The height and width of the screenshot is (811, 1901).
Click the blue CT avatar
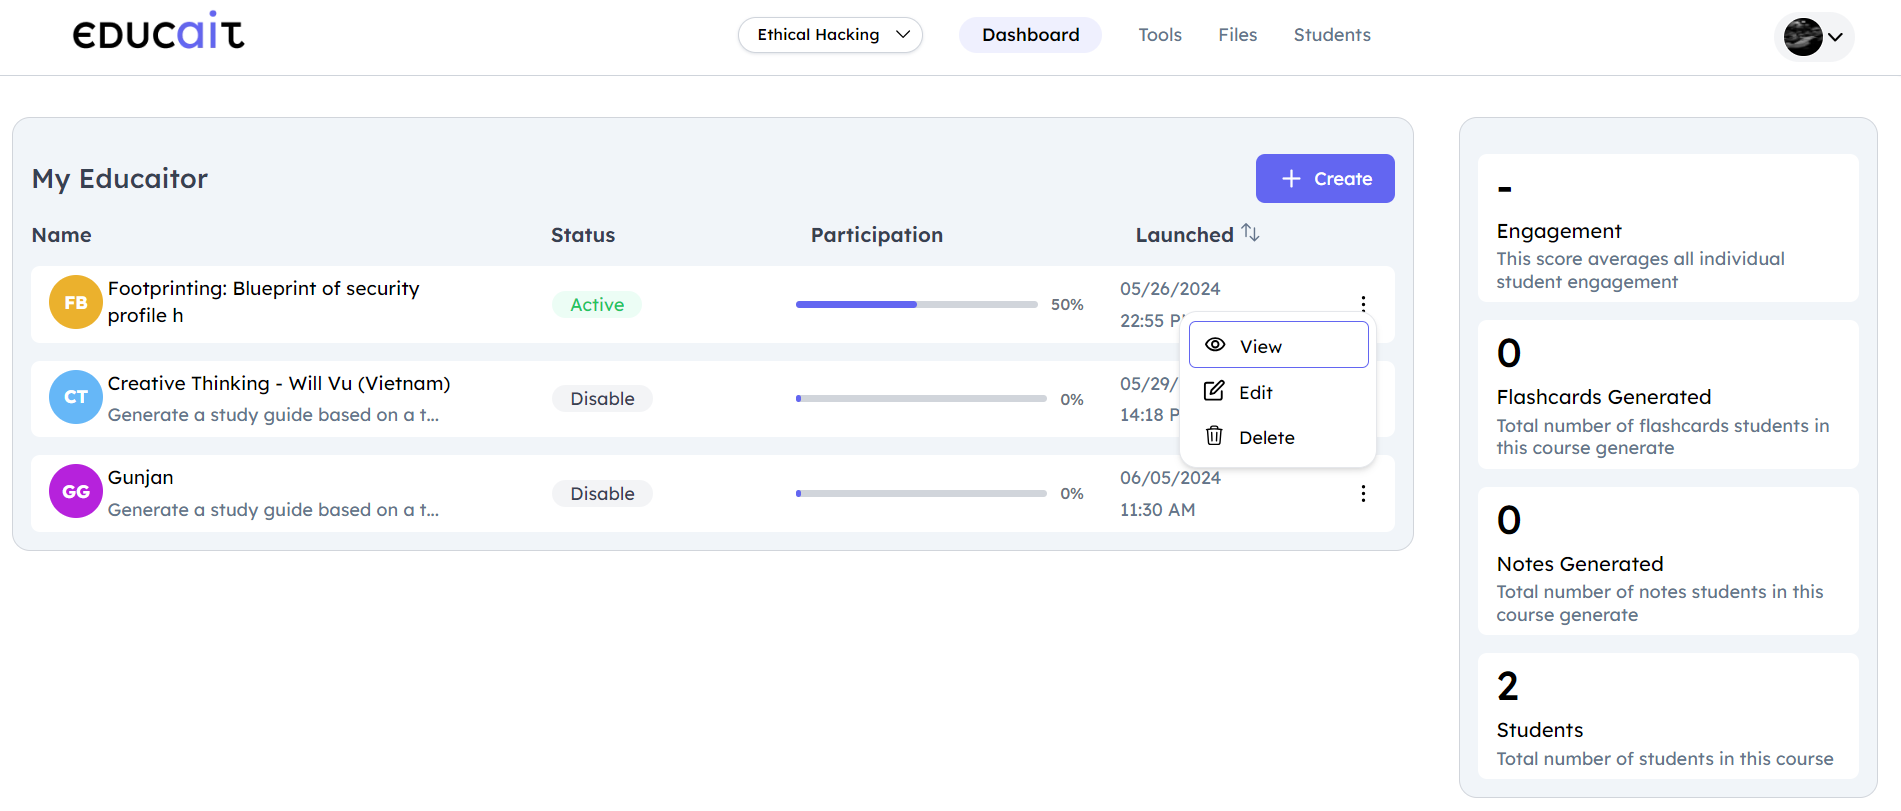coord(76,397)
